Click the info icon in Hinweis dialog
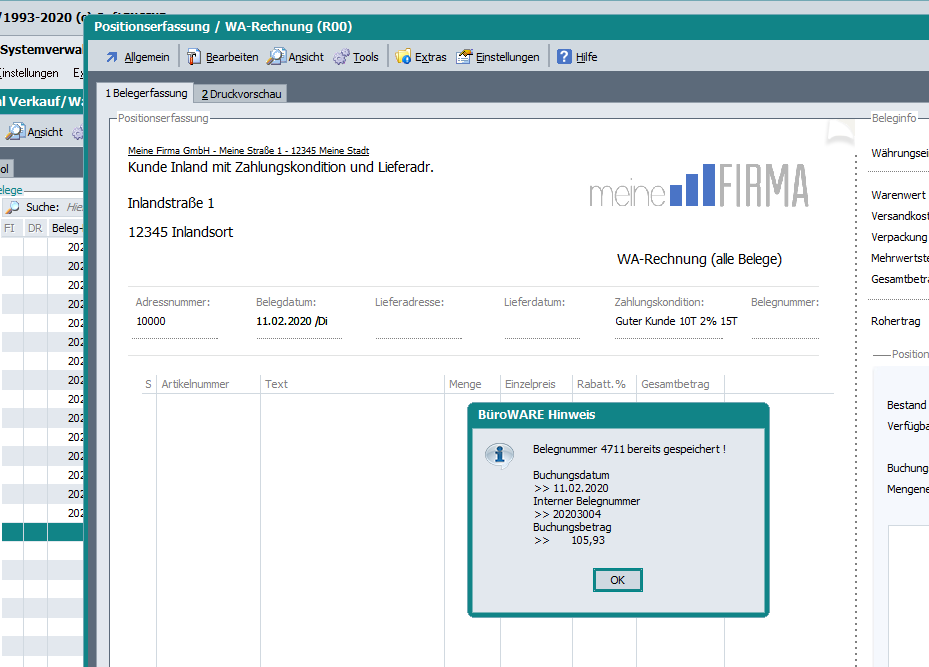The height and width of the screenshot is (667, 929). (x=499, y=455)
